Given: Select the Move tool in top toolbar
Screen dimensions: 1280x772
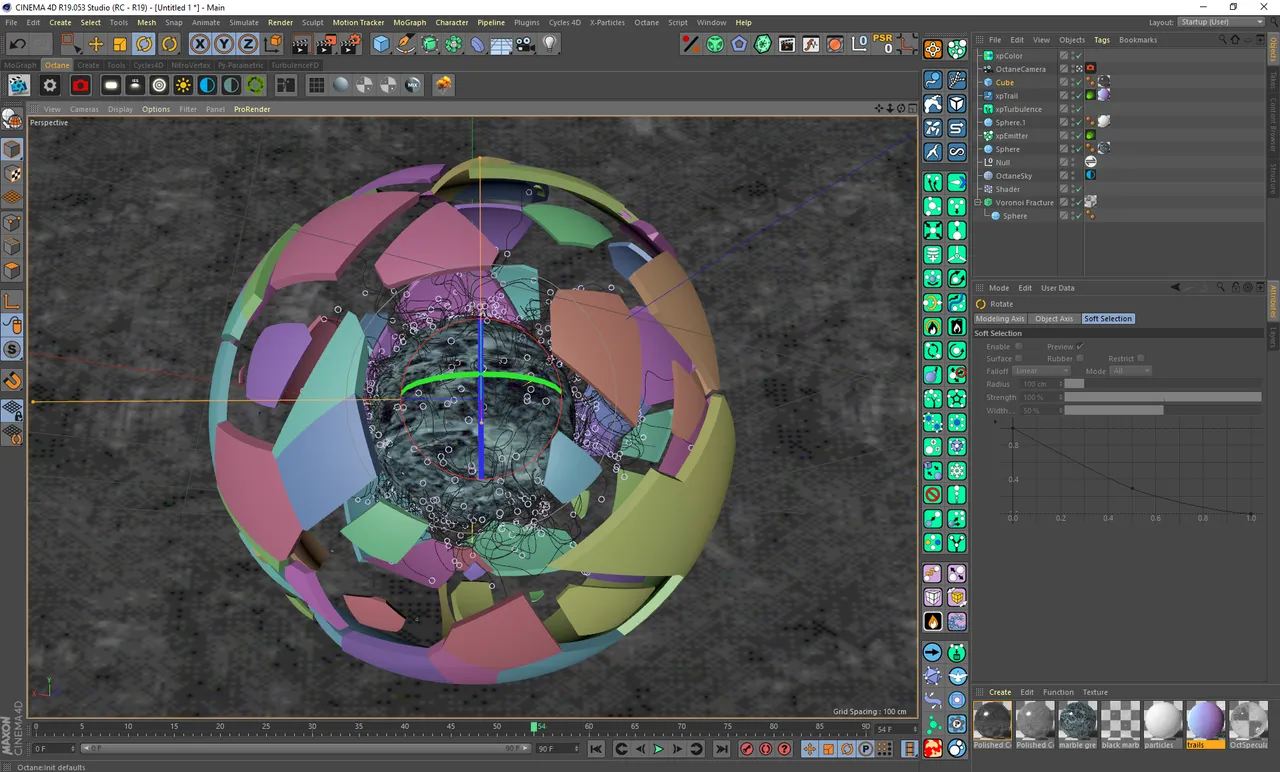Looking at the screenshot, I should (96, 44).
